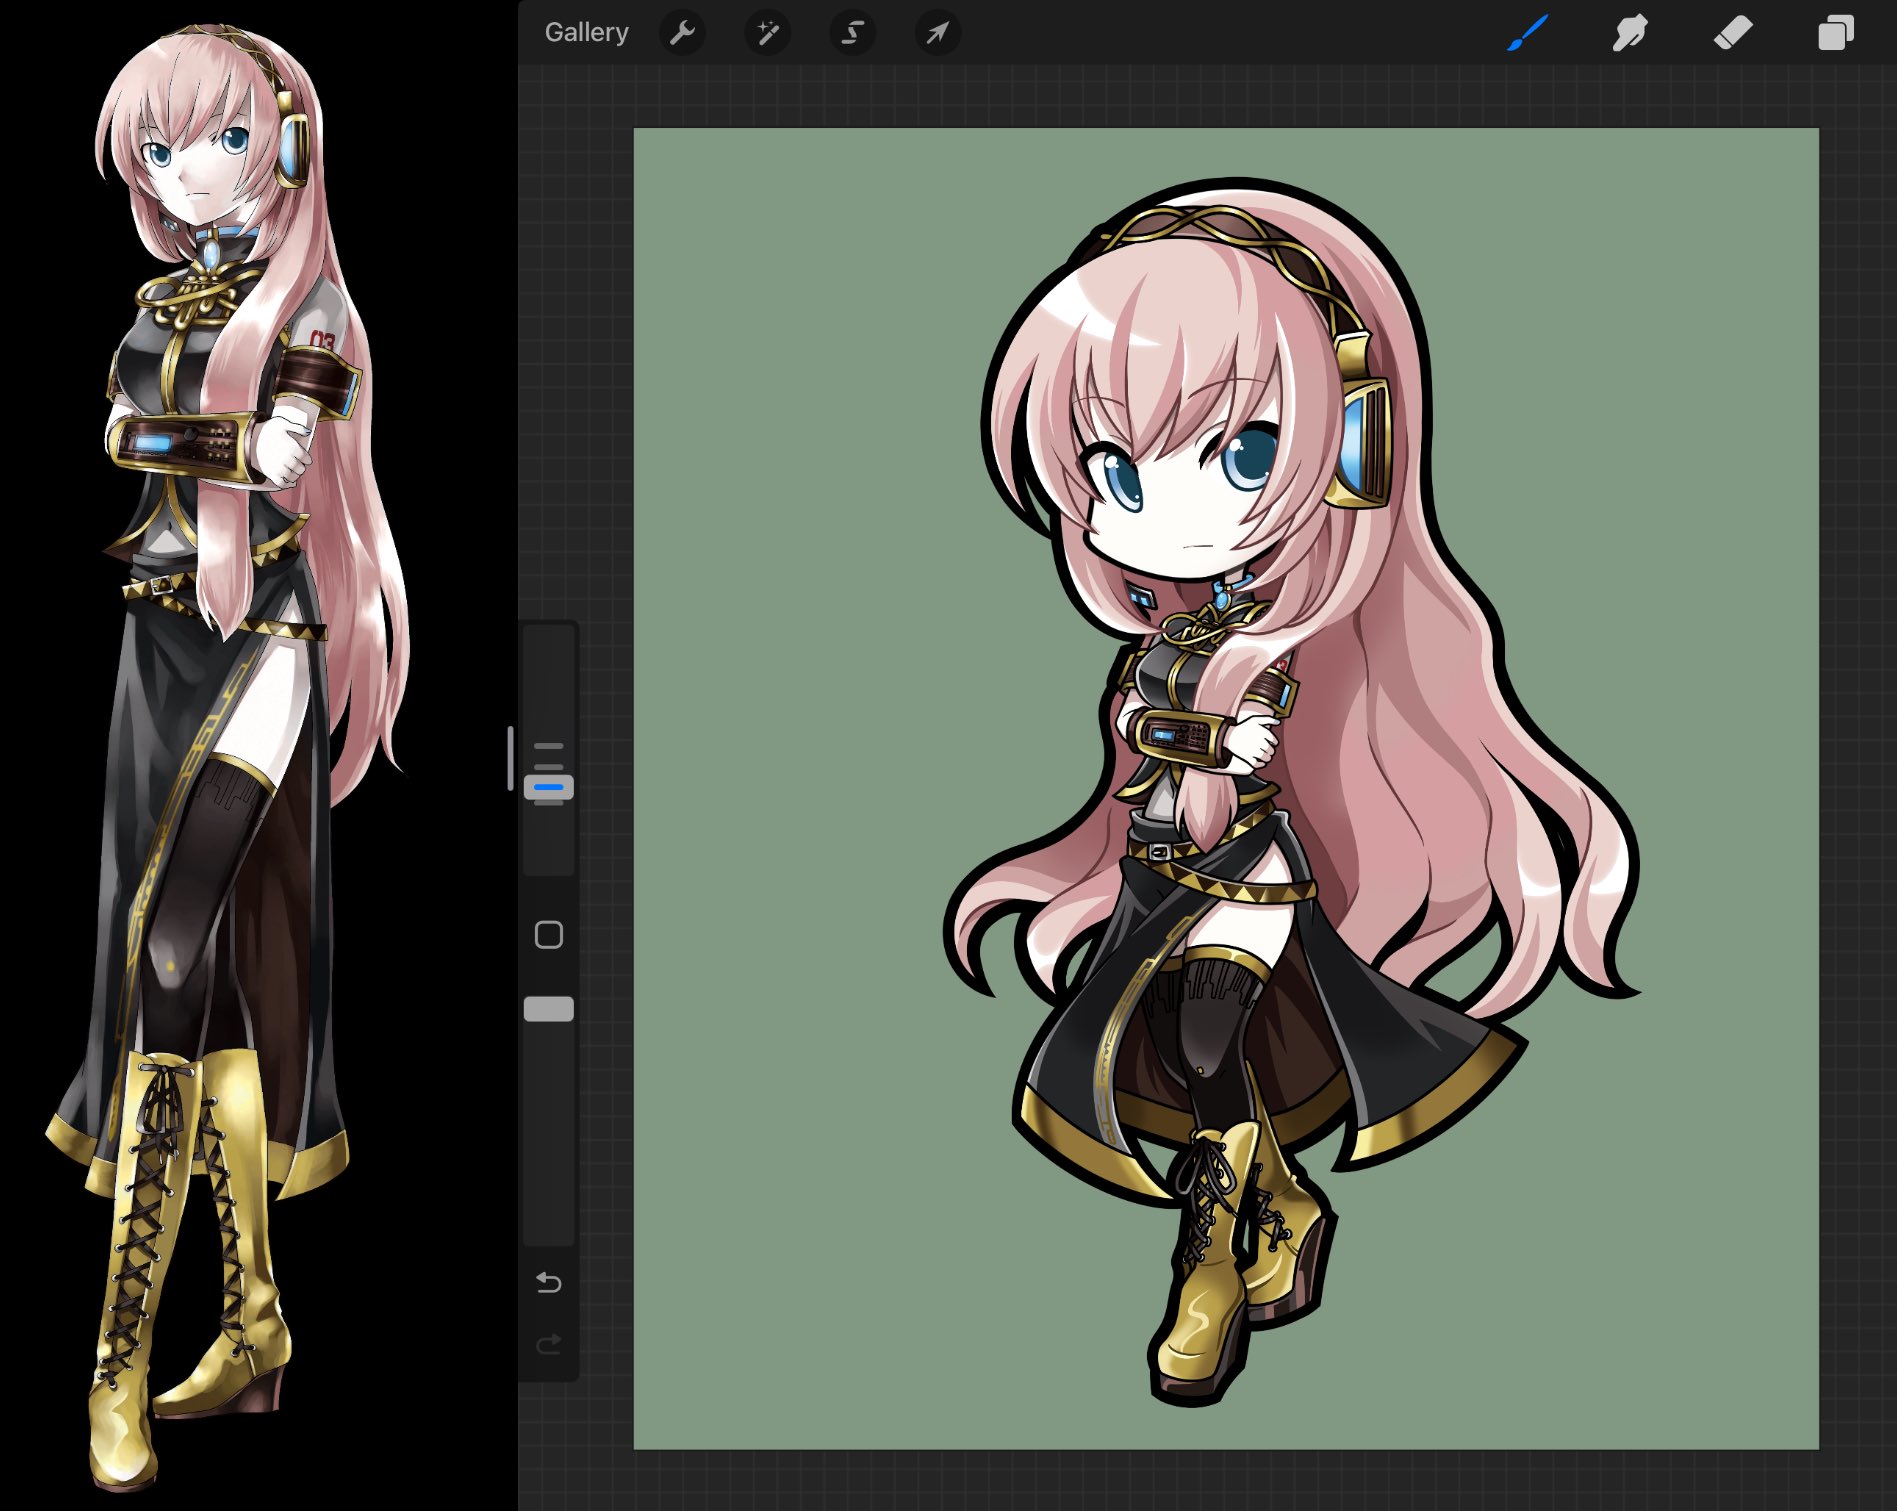This screenshot has width=1897, height=1511.
Task: Open the Actions menu via the wrench icon
Action: pyautogui.click(x=683, y=33)
